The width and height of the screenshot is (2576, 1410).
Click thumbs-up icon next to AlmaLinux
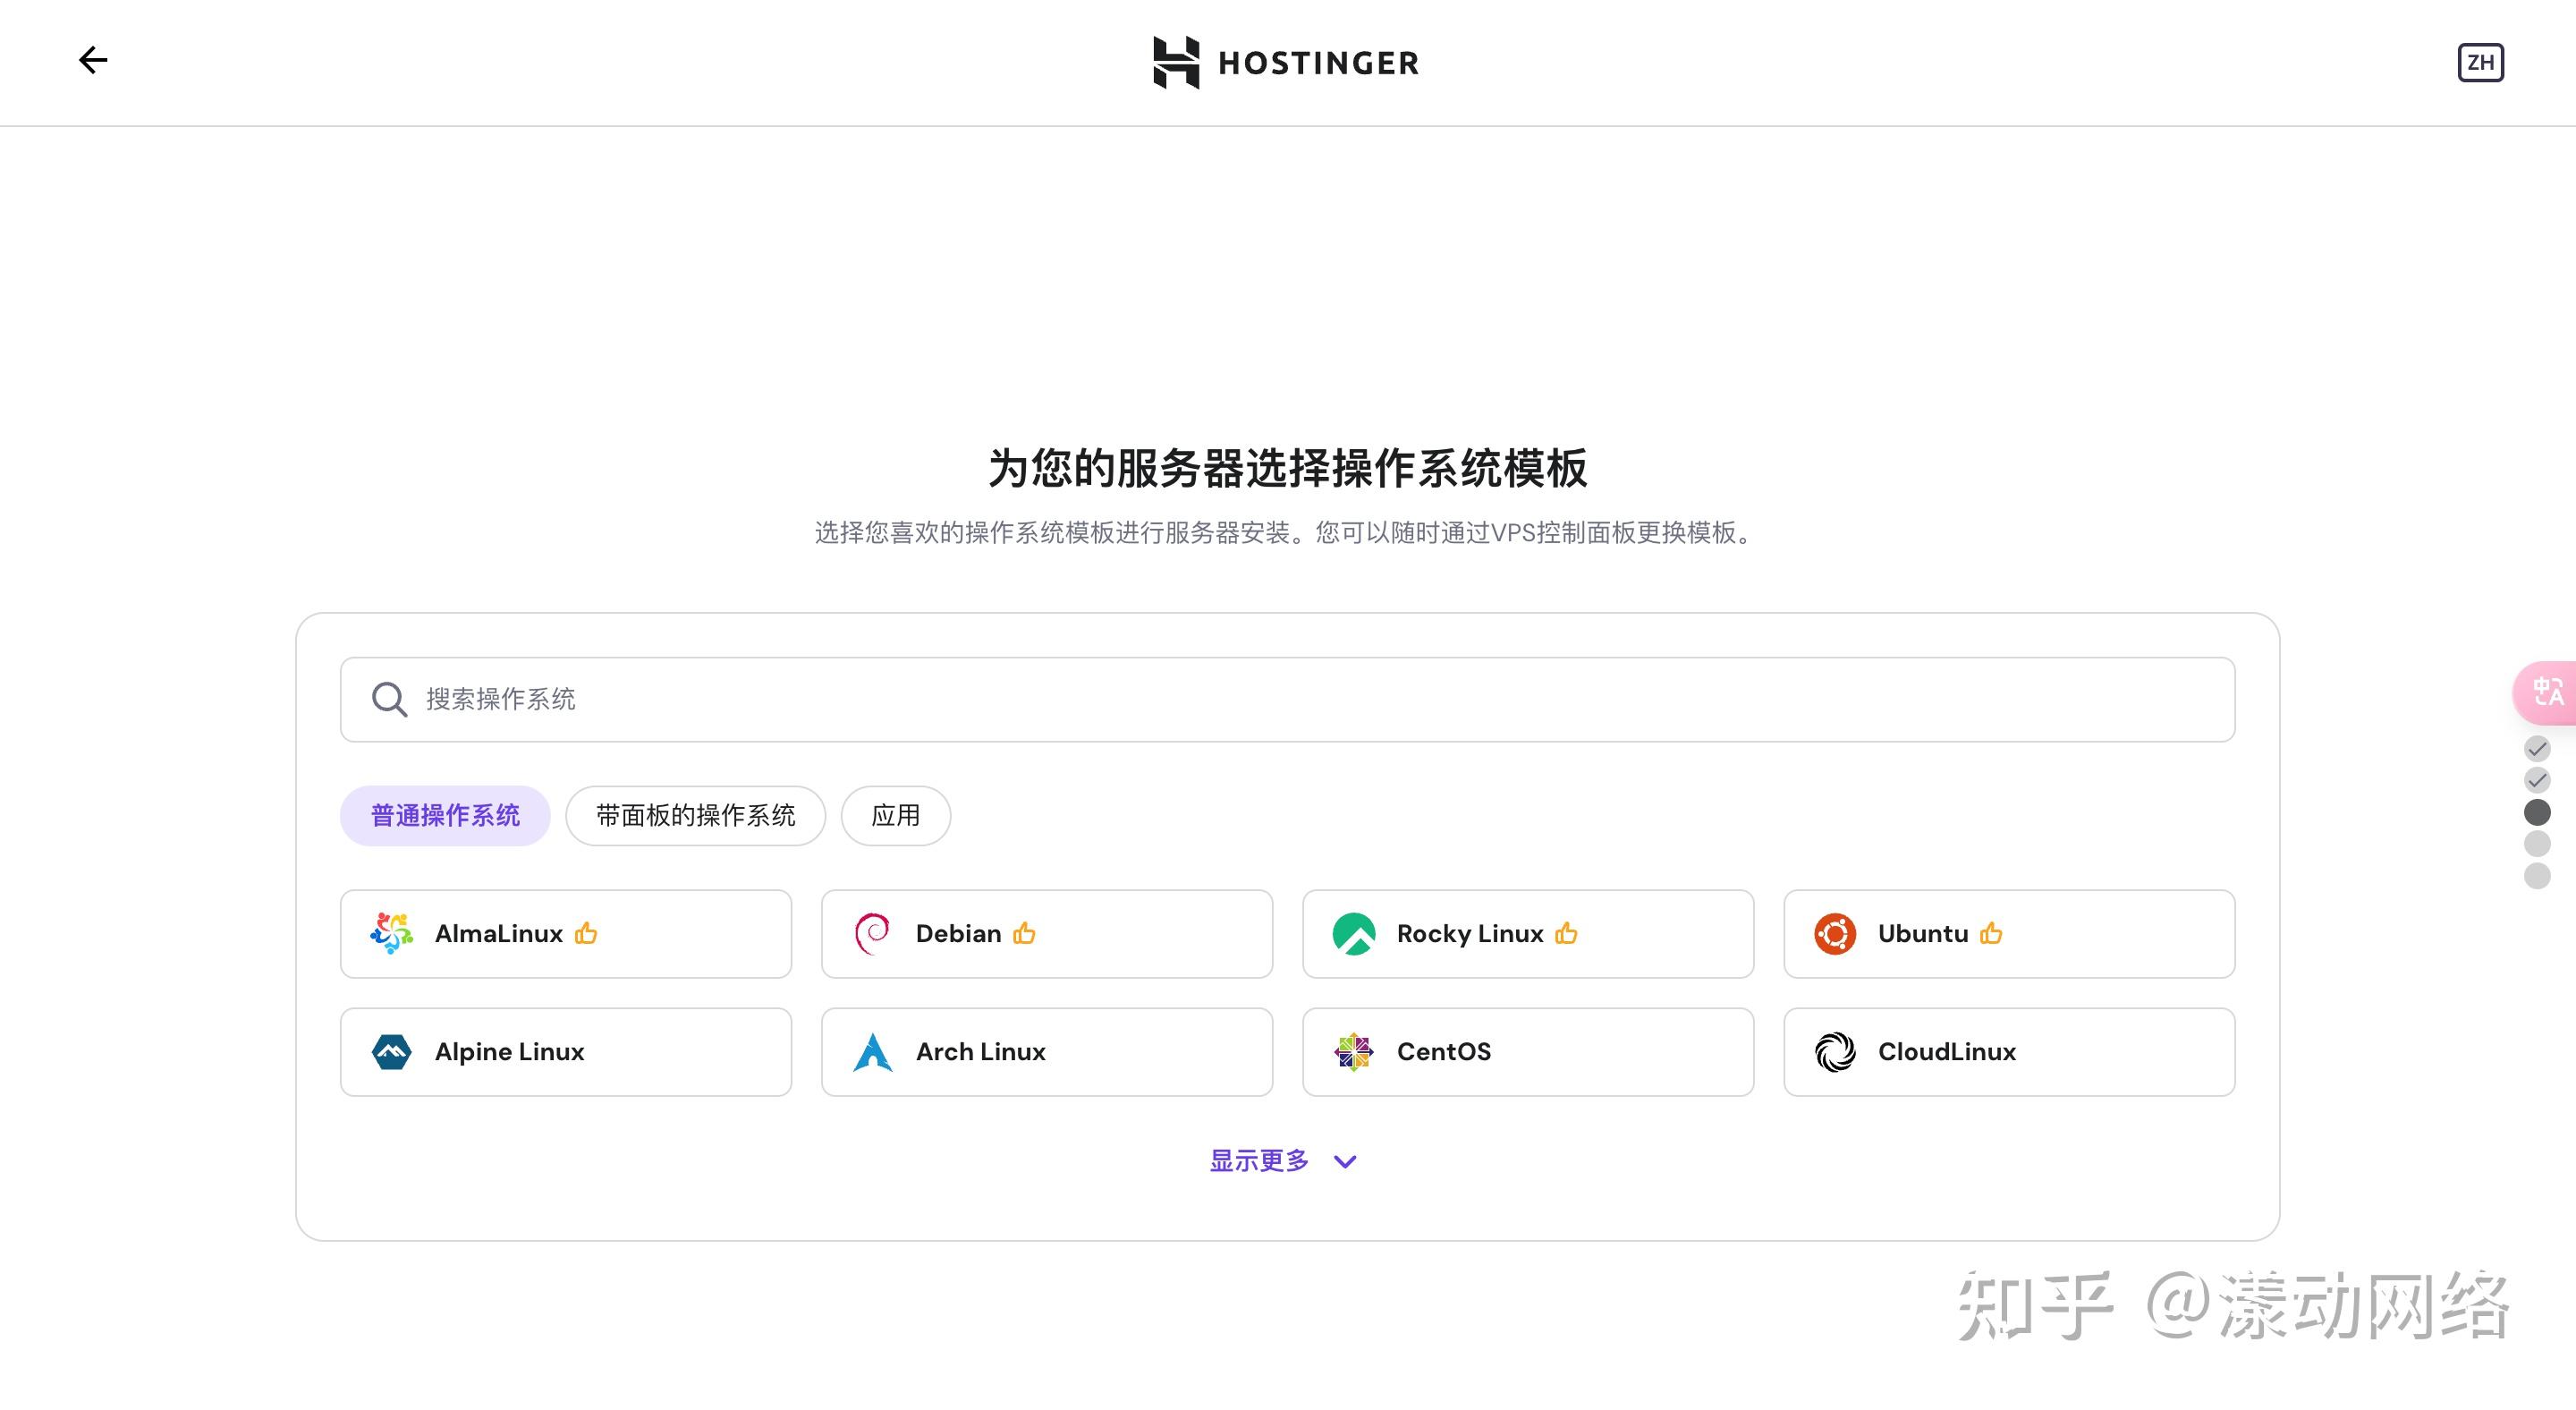pyautogui.click(x=586, y=933)
